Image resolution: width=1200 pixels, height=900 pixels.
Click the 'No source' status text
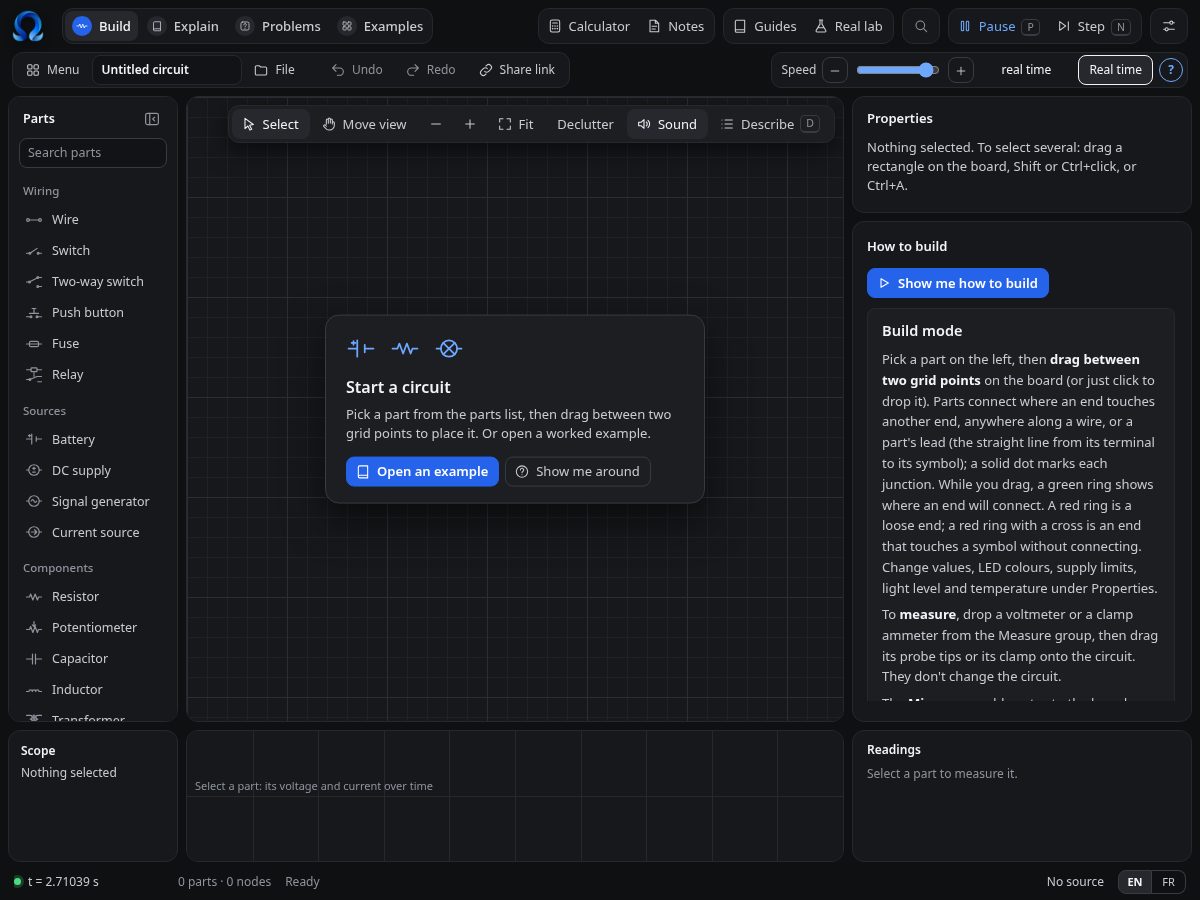coord(1075,881)
